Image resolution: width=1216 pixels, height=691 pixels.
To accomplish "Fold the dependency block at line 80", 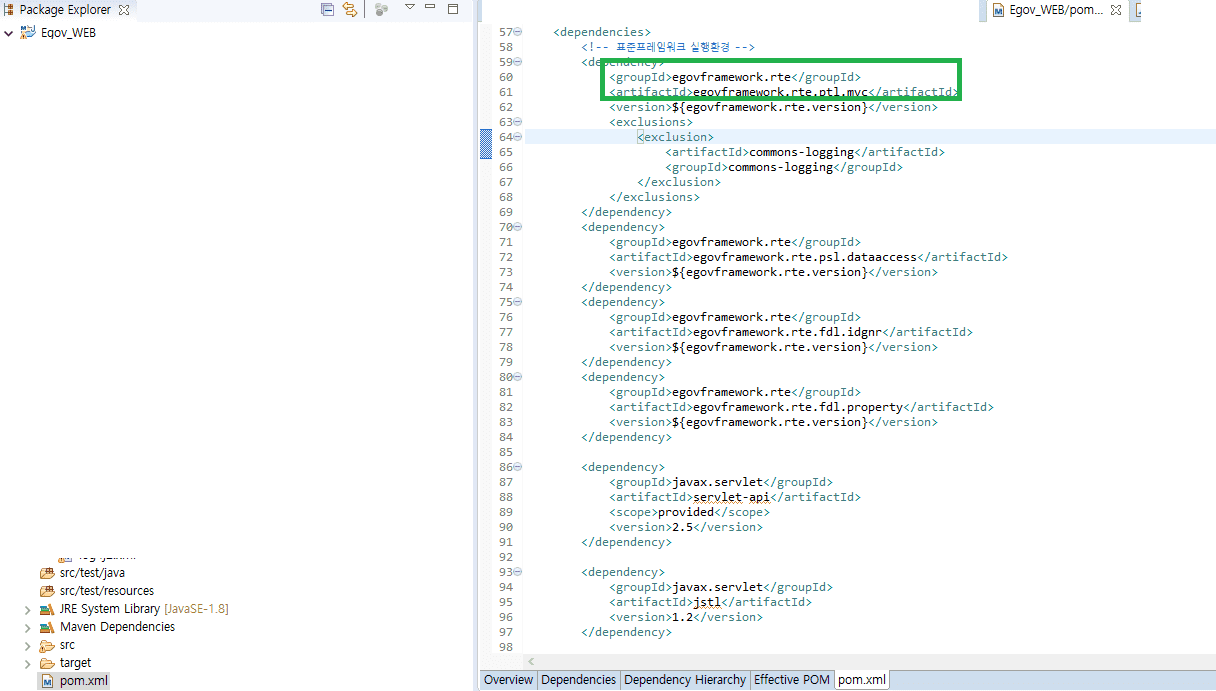I will 517,377.
